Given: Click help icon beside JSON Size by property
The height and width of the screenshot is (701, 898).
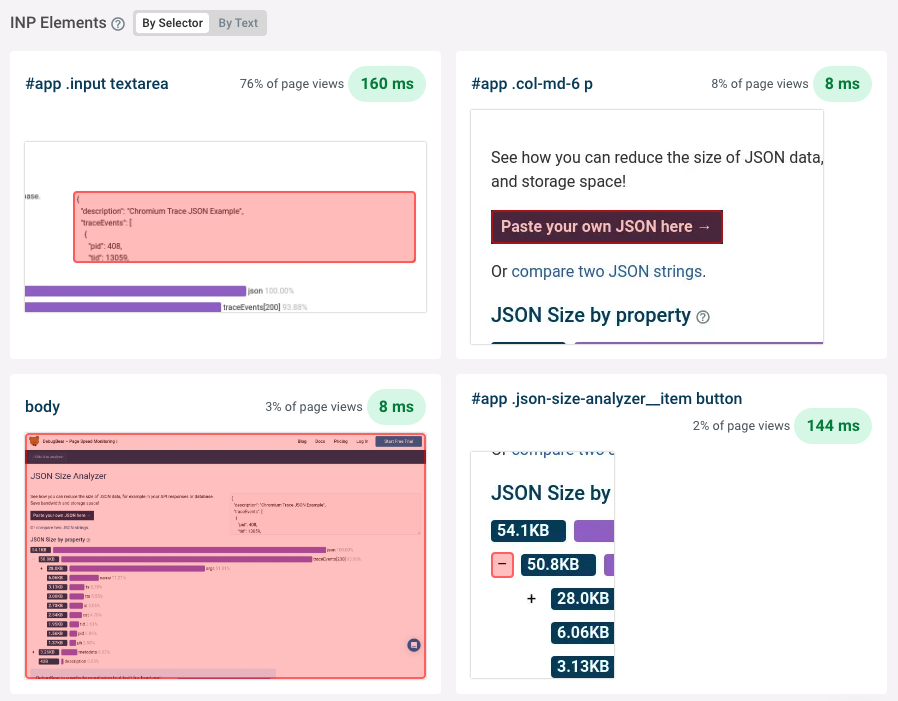Looking at the screenshot, I should click(703, 317).
